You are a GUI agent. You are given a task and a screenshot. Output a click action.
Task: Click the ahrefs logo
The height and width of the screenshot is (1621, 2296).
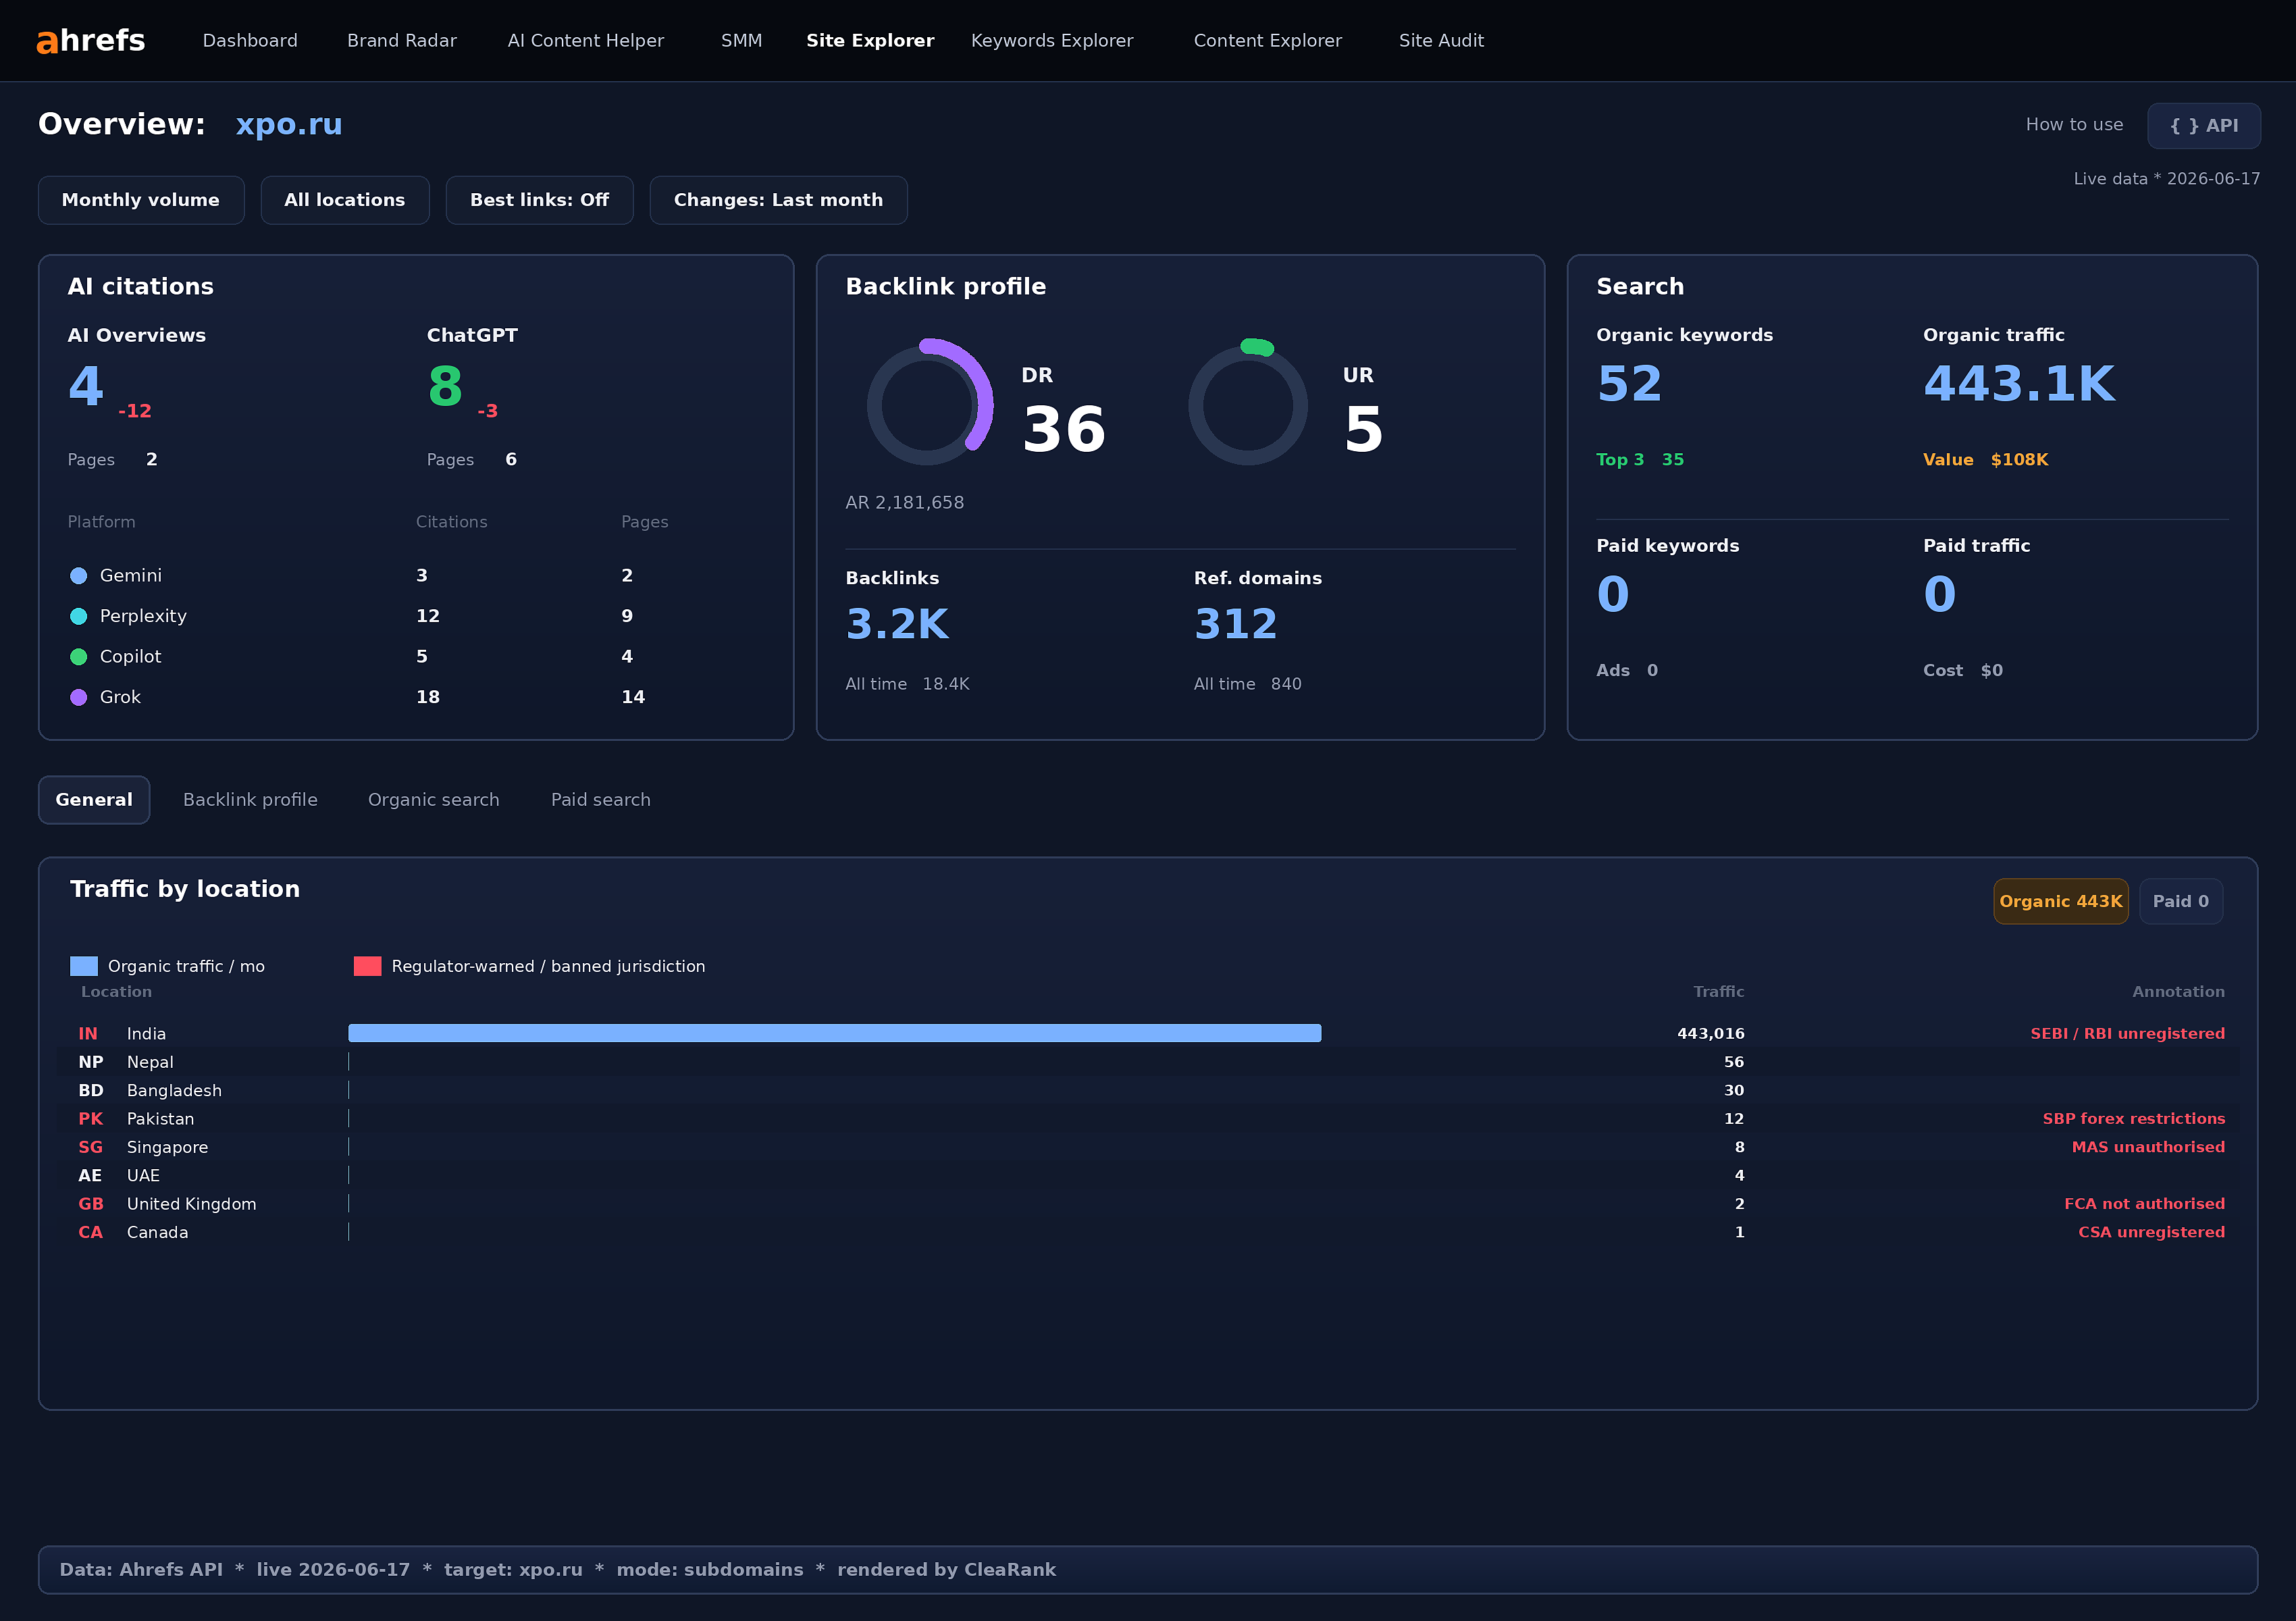coord(91,40)
